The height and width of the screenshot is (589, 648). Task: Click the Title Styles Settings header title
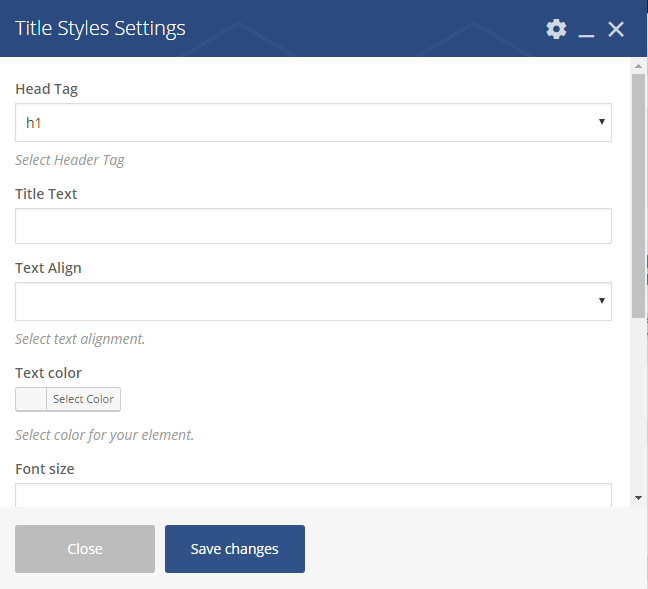click(x=100, y=28)
